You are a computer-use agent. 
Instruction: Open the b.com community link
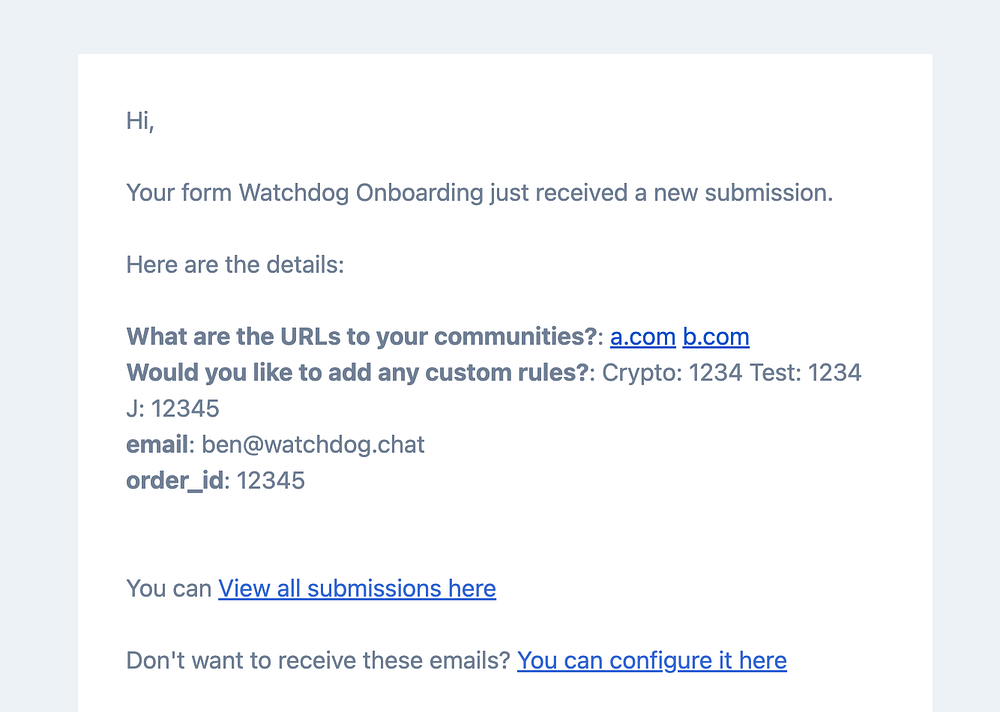(x=716, y=337)
